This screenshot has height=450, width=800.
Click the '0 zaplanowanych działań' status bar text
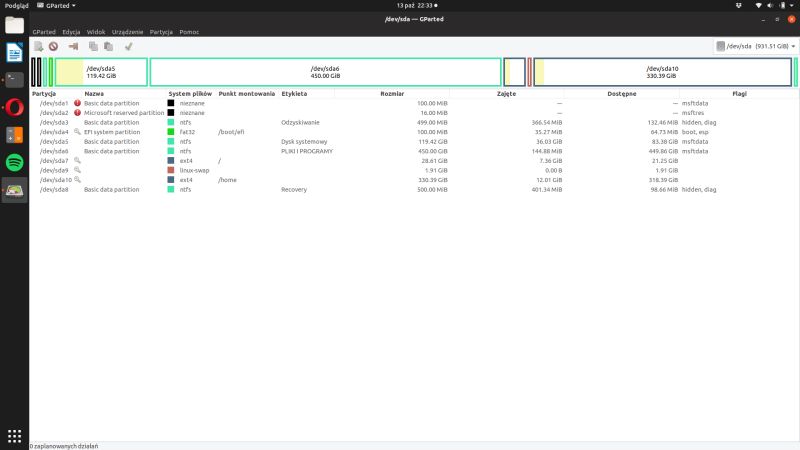click(x=64, y=446)
